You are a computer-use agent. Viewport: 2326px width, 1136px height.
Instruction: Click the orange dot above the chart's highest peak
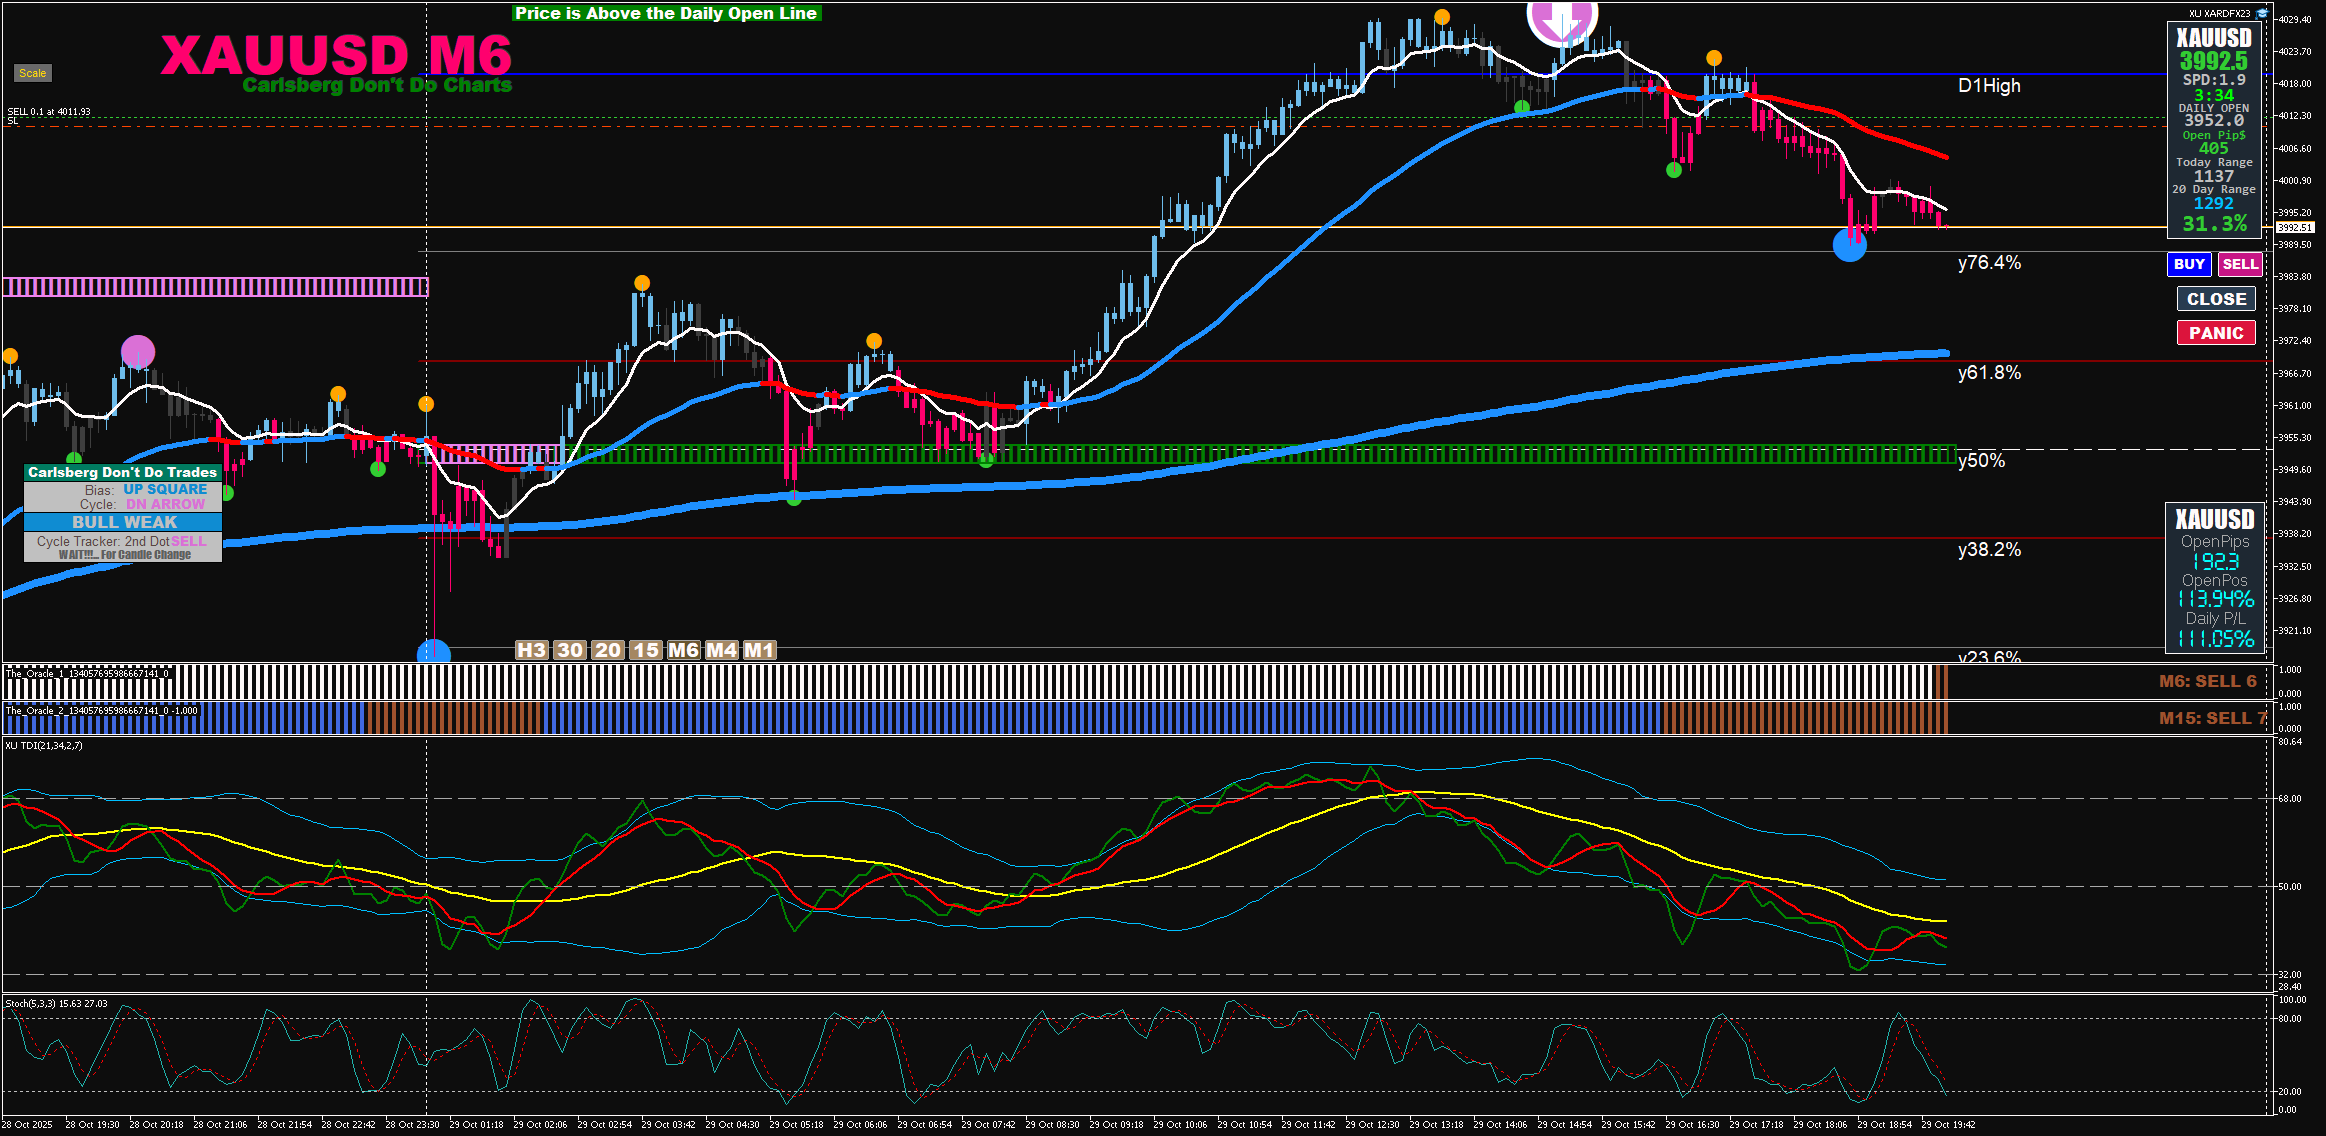pyautogui.click(x=1442, y=17)
